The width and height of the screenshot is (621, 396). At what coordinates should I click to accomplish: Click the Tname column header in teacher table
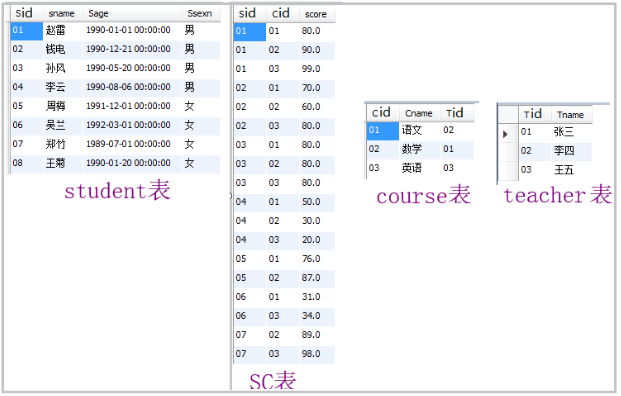[571, 115]
